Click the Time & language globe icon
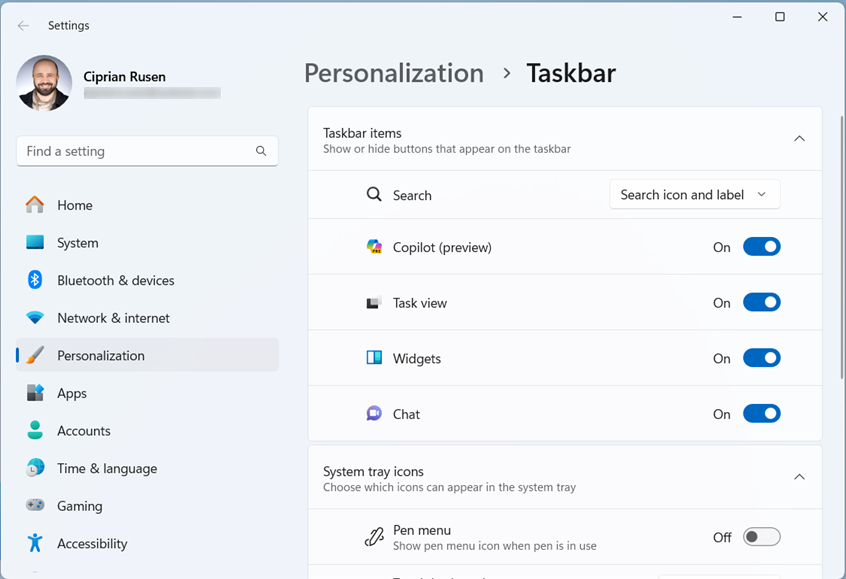The image size is (846, 579). 35,468
